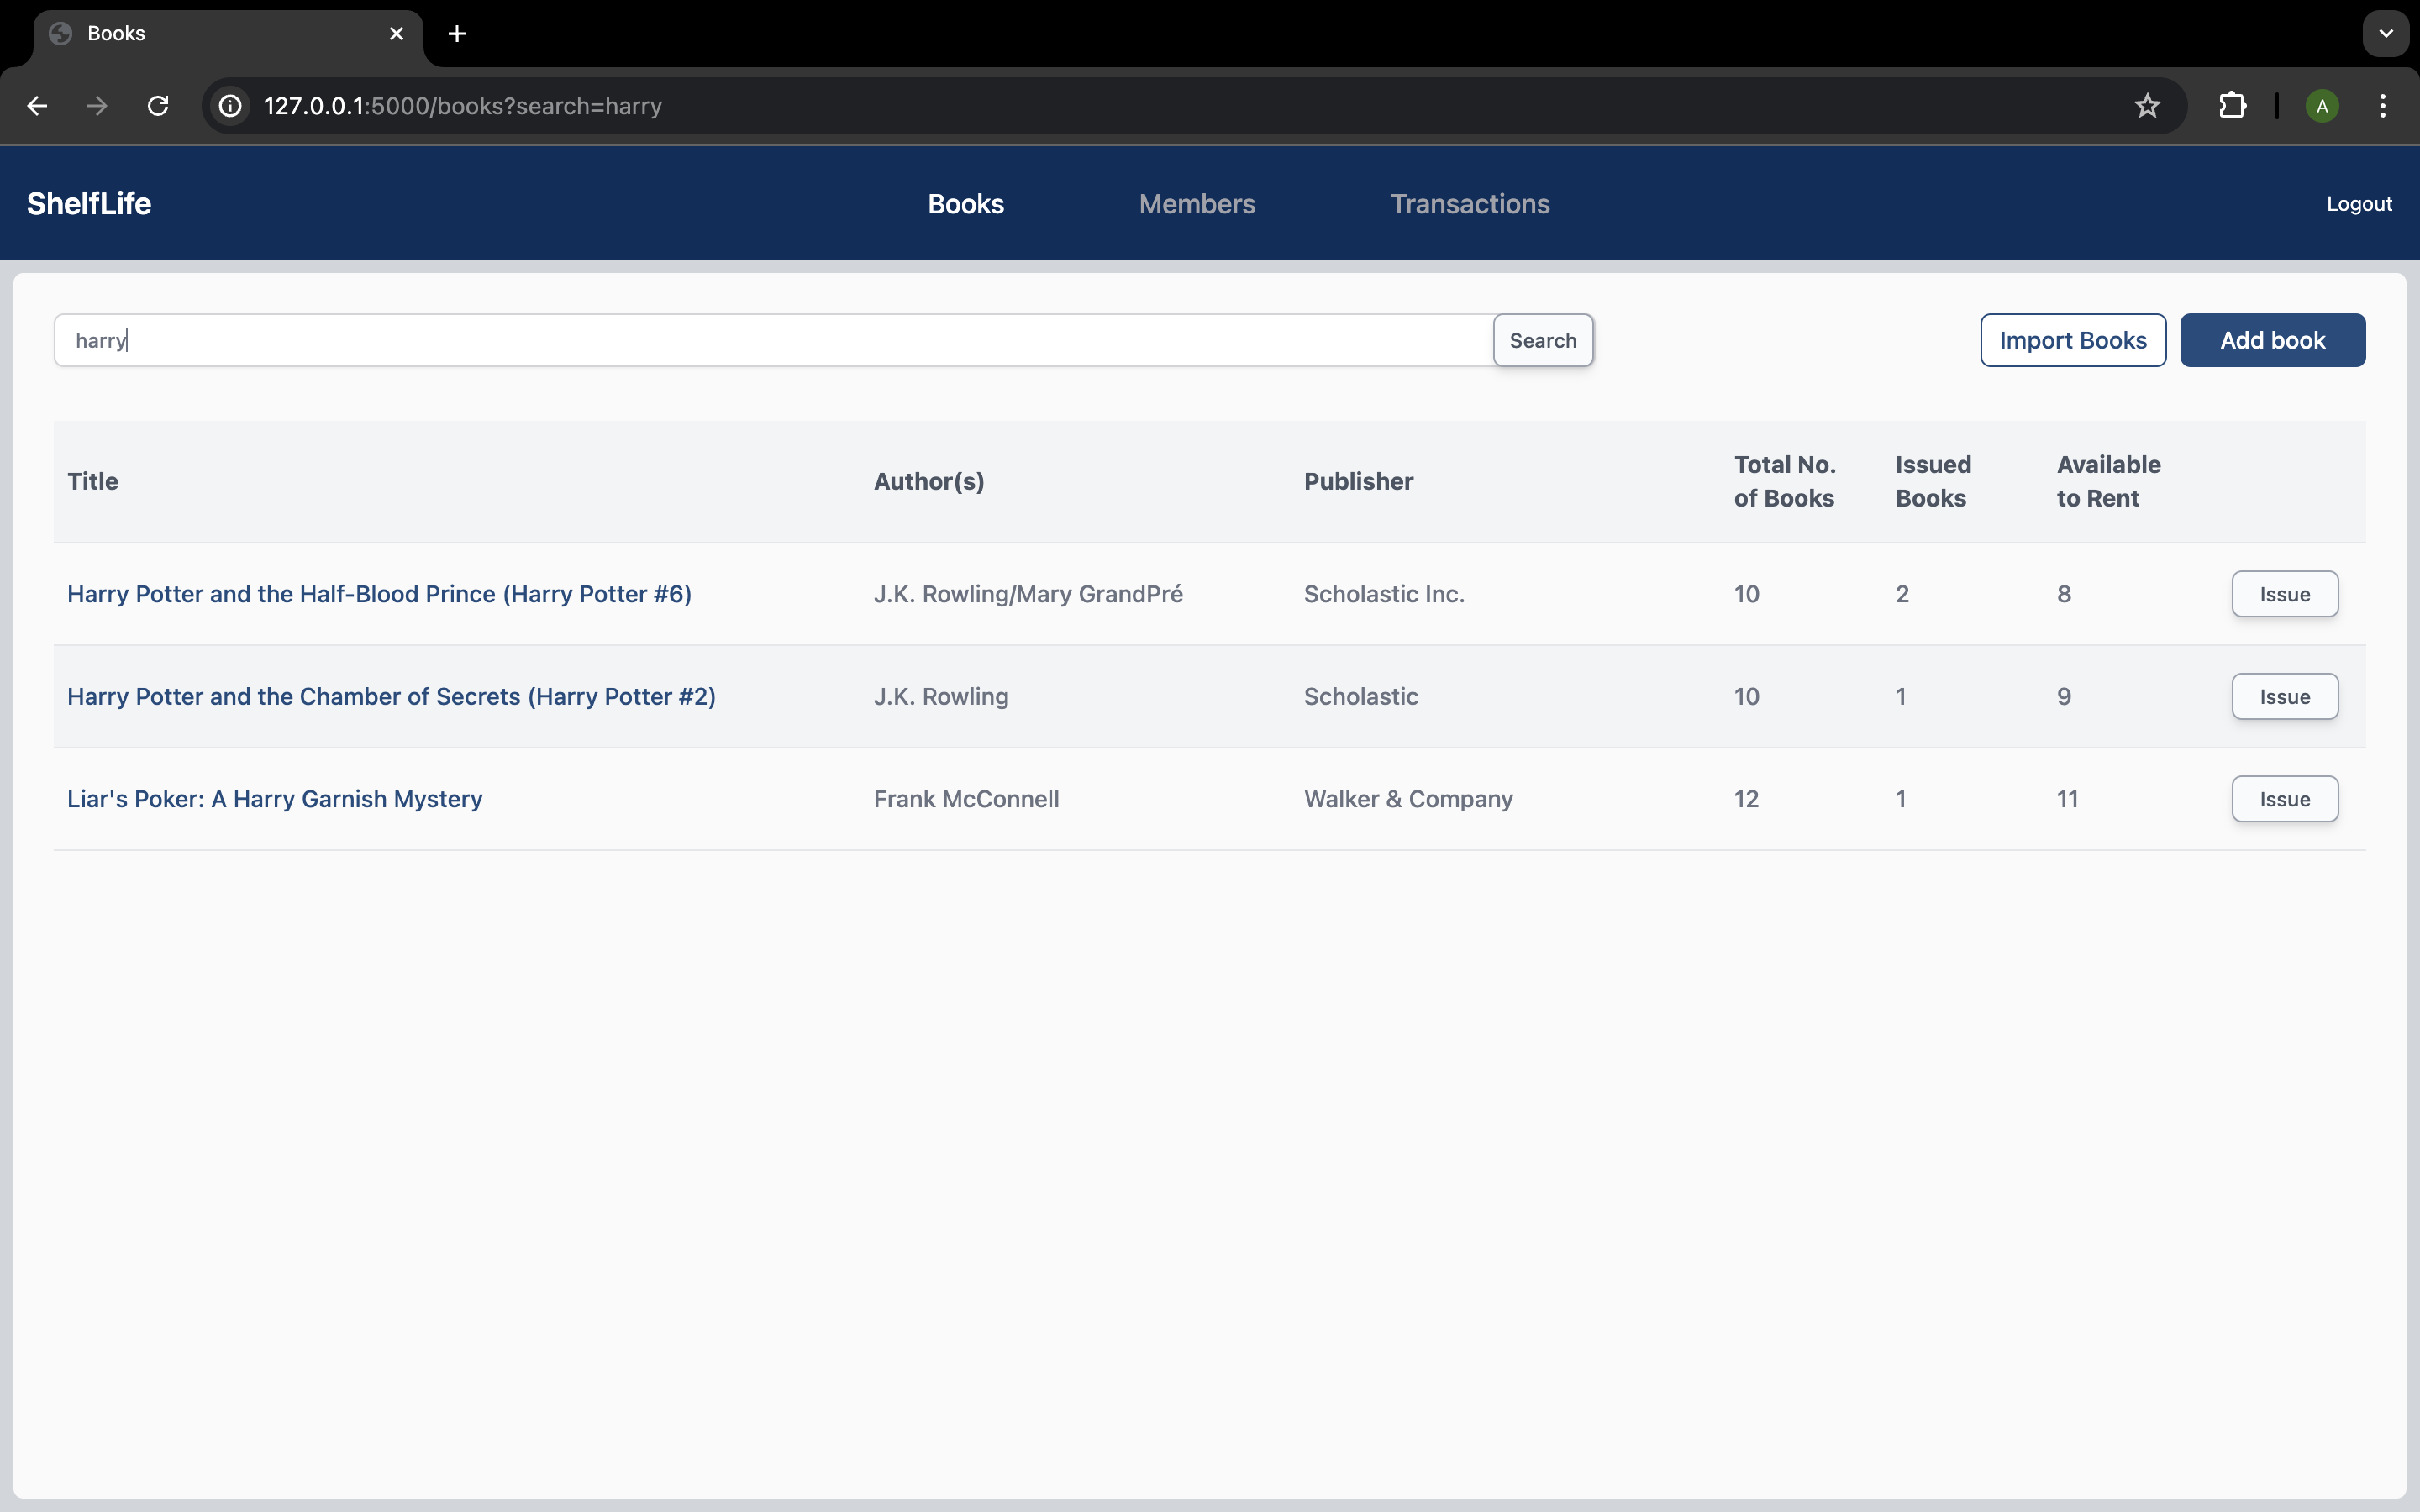The height and width of the screenshot is (1512, 2420).
Task: Close the Books browser tab
Action: (x=397, y=34)
